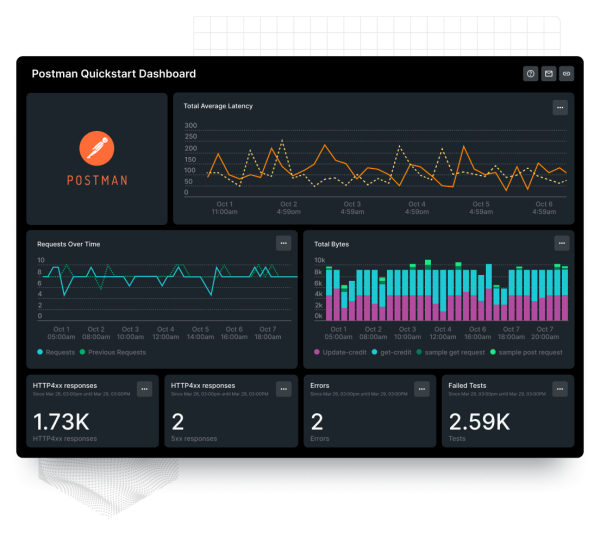Click the 1.73K value
Image resolution: width=600 pixels, height=538 pixels.
61,422
